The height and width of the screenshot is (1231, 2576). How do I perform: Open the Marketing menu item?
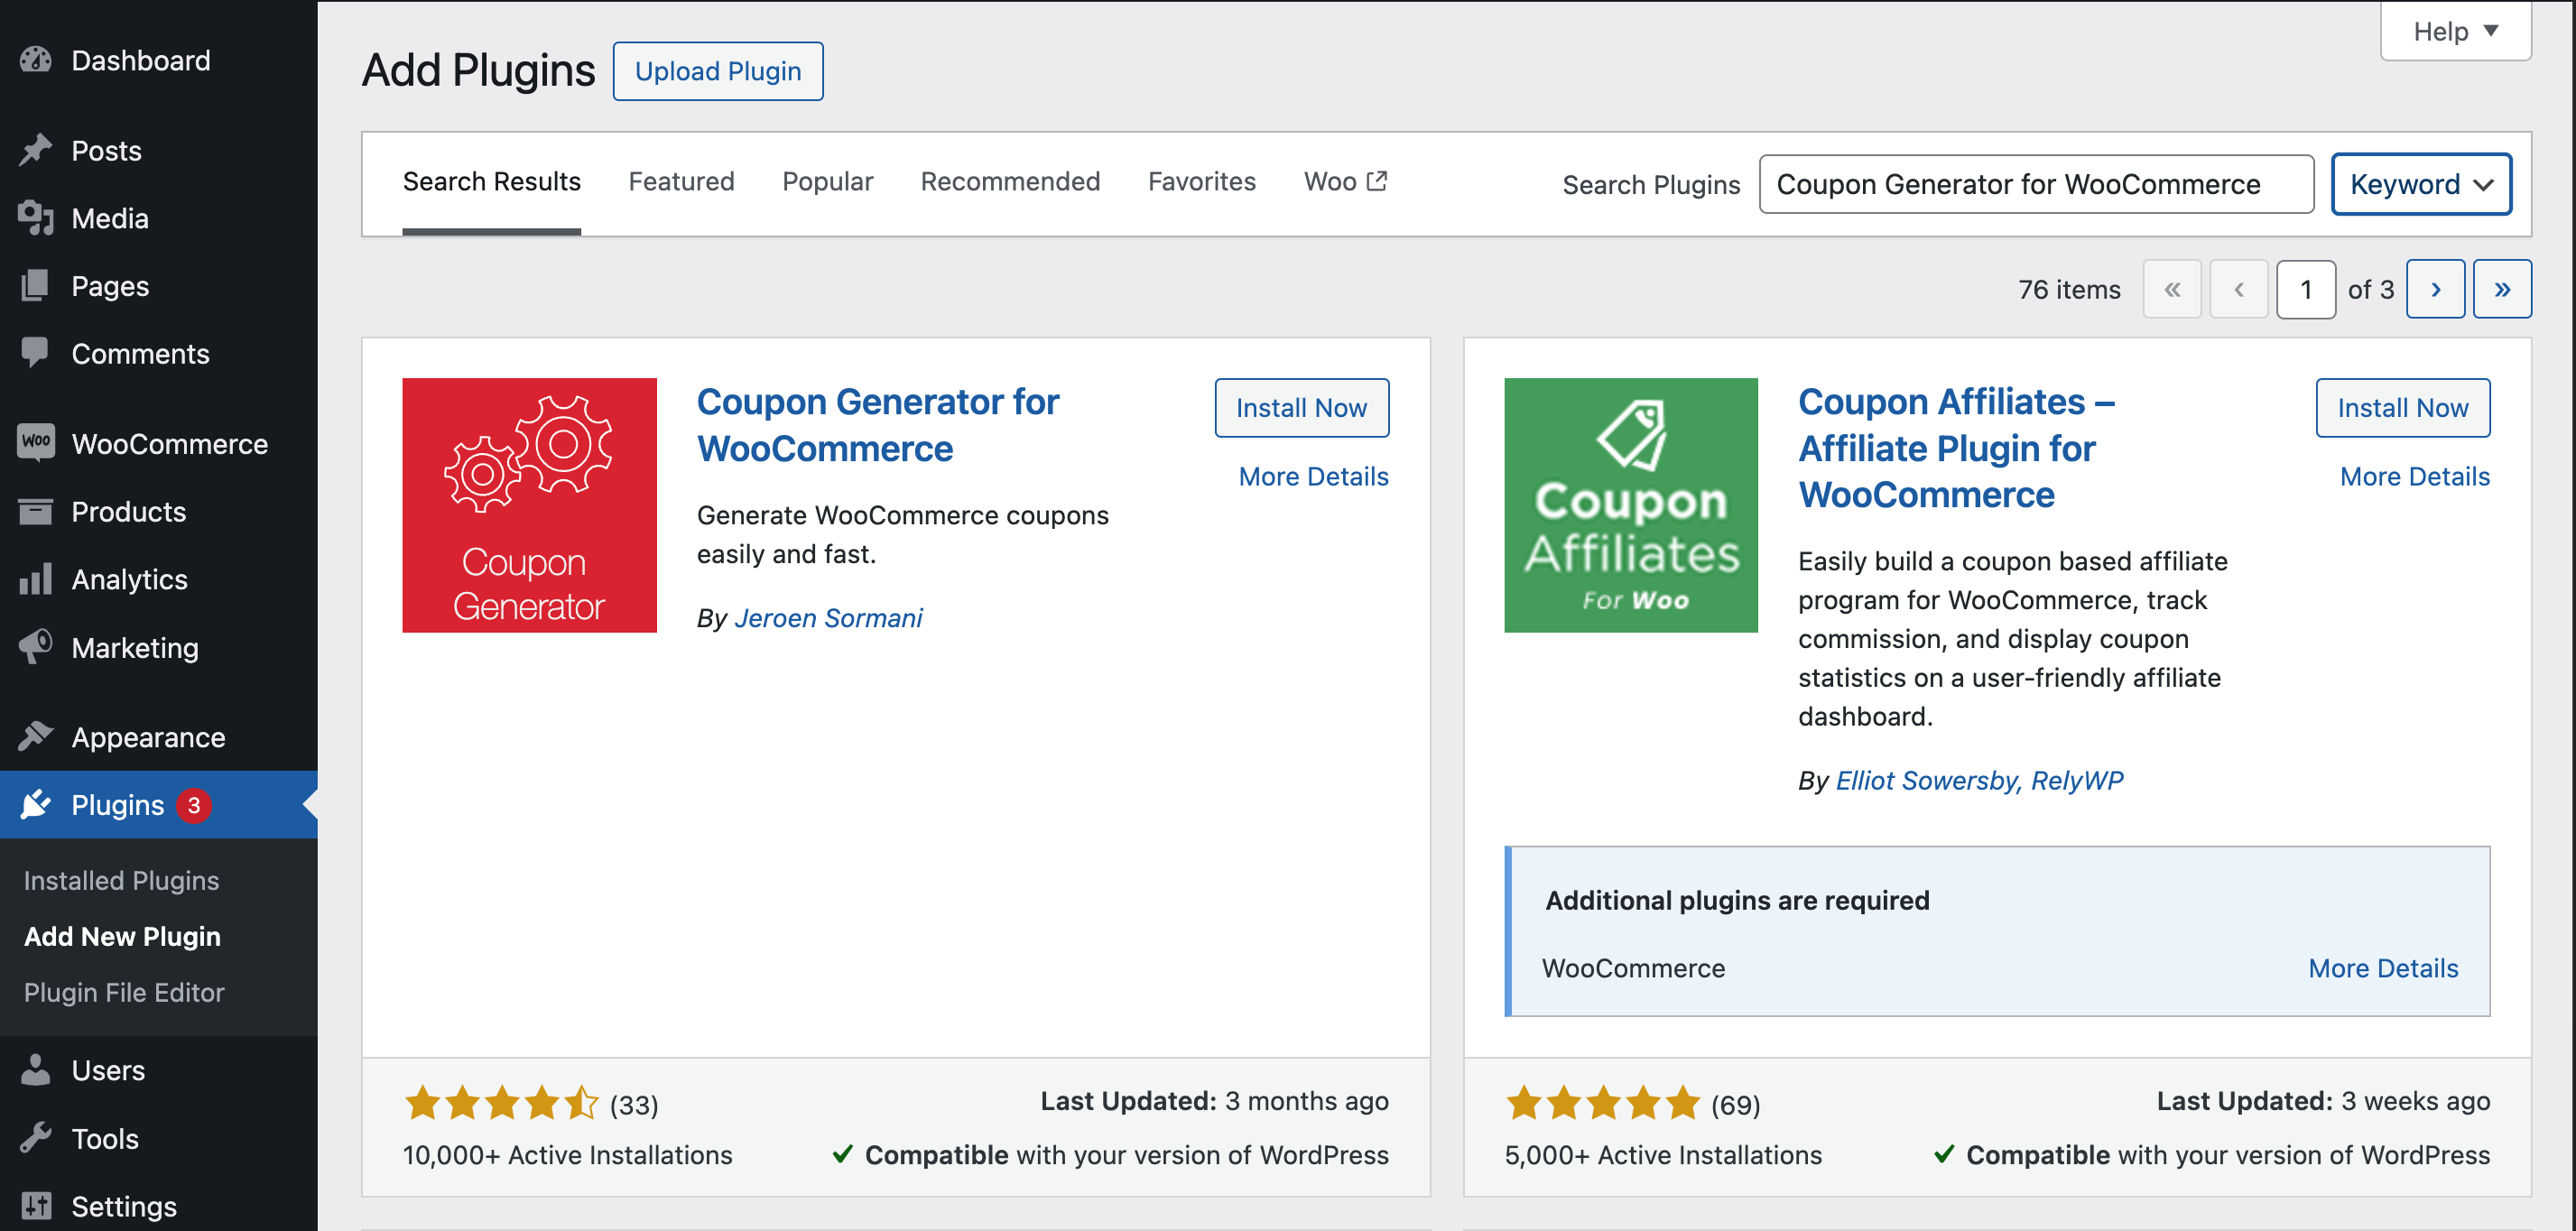158,647
